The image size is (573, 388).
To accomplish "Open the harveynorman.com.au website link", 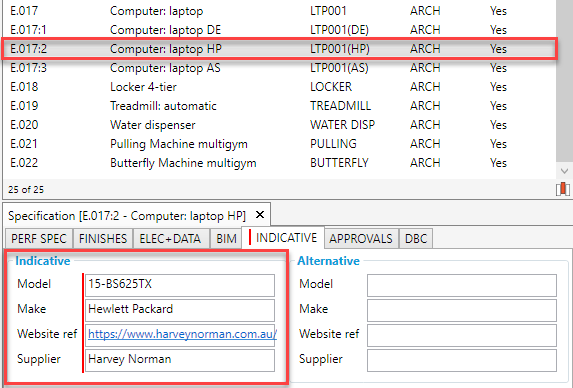I will point(182,334).
